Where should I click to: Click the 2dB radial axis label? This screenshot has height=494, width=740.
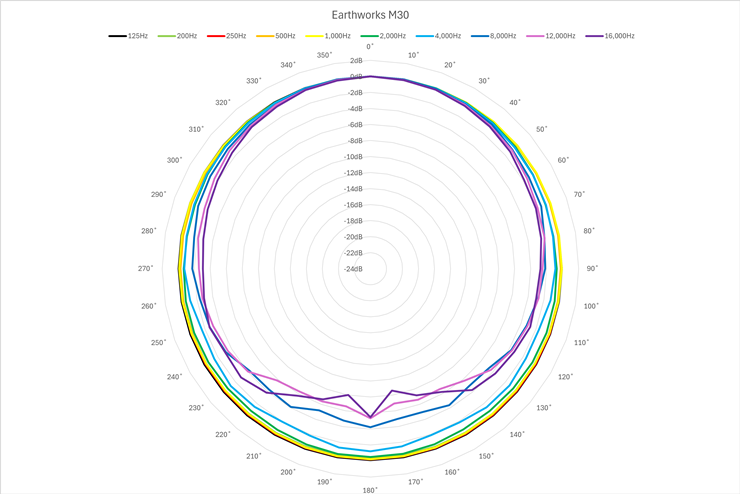click(x=357, y=60)
